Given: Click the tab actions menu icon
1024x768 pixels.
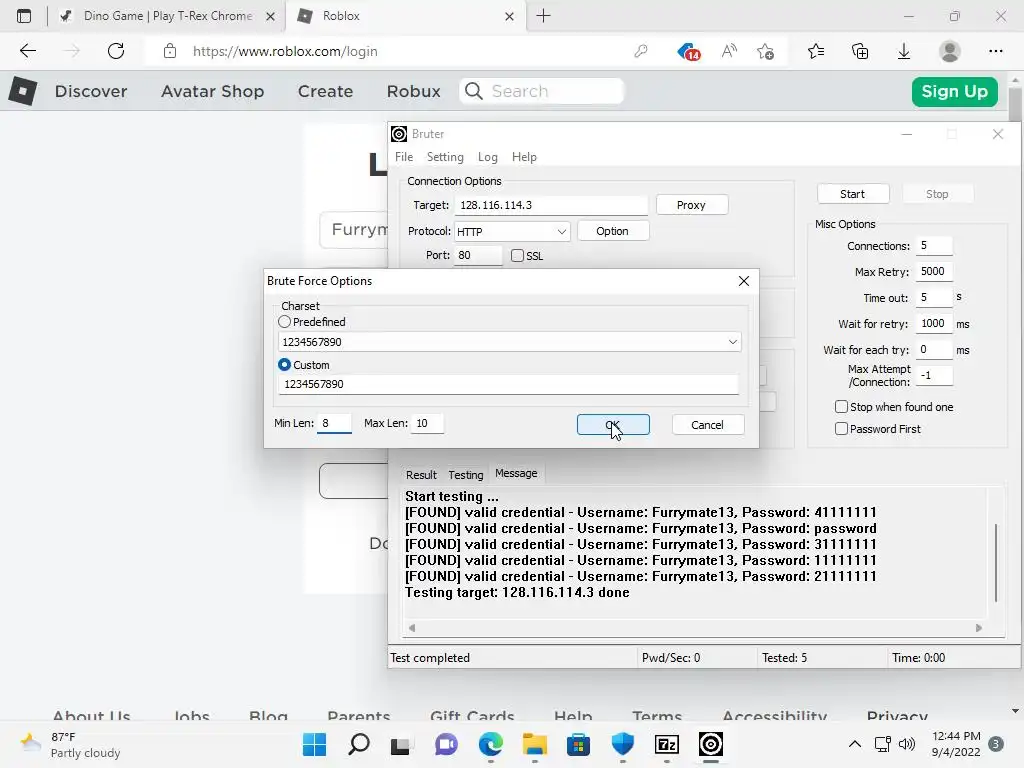Looking at the screenshot, I should [x=24, y=16].
